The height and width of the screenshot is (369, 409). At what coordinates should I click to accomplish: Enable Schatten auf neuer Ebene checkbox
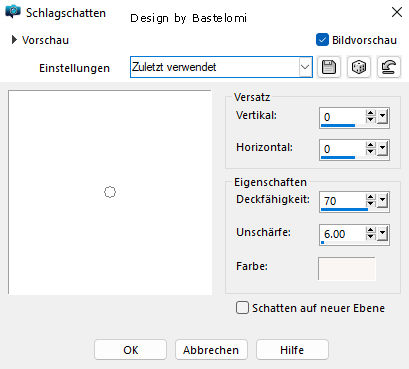(242, 307)
